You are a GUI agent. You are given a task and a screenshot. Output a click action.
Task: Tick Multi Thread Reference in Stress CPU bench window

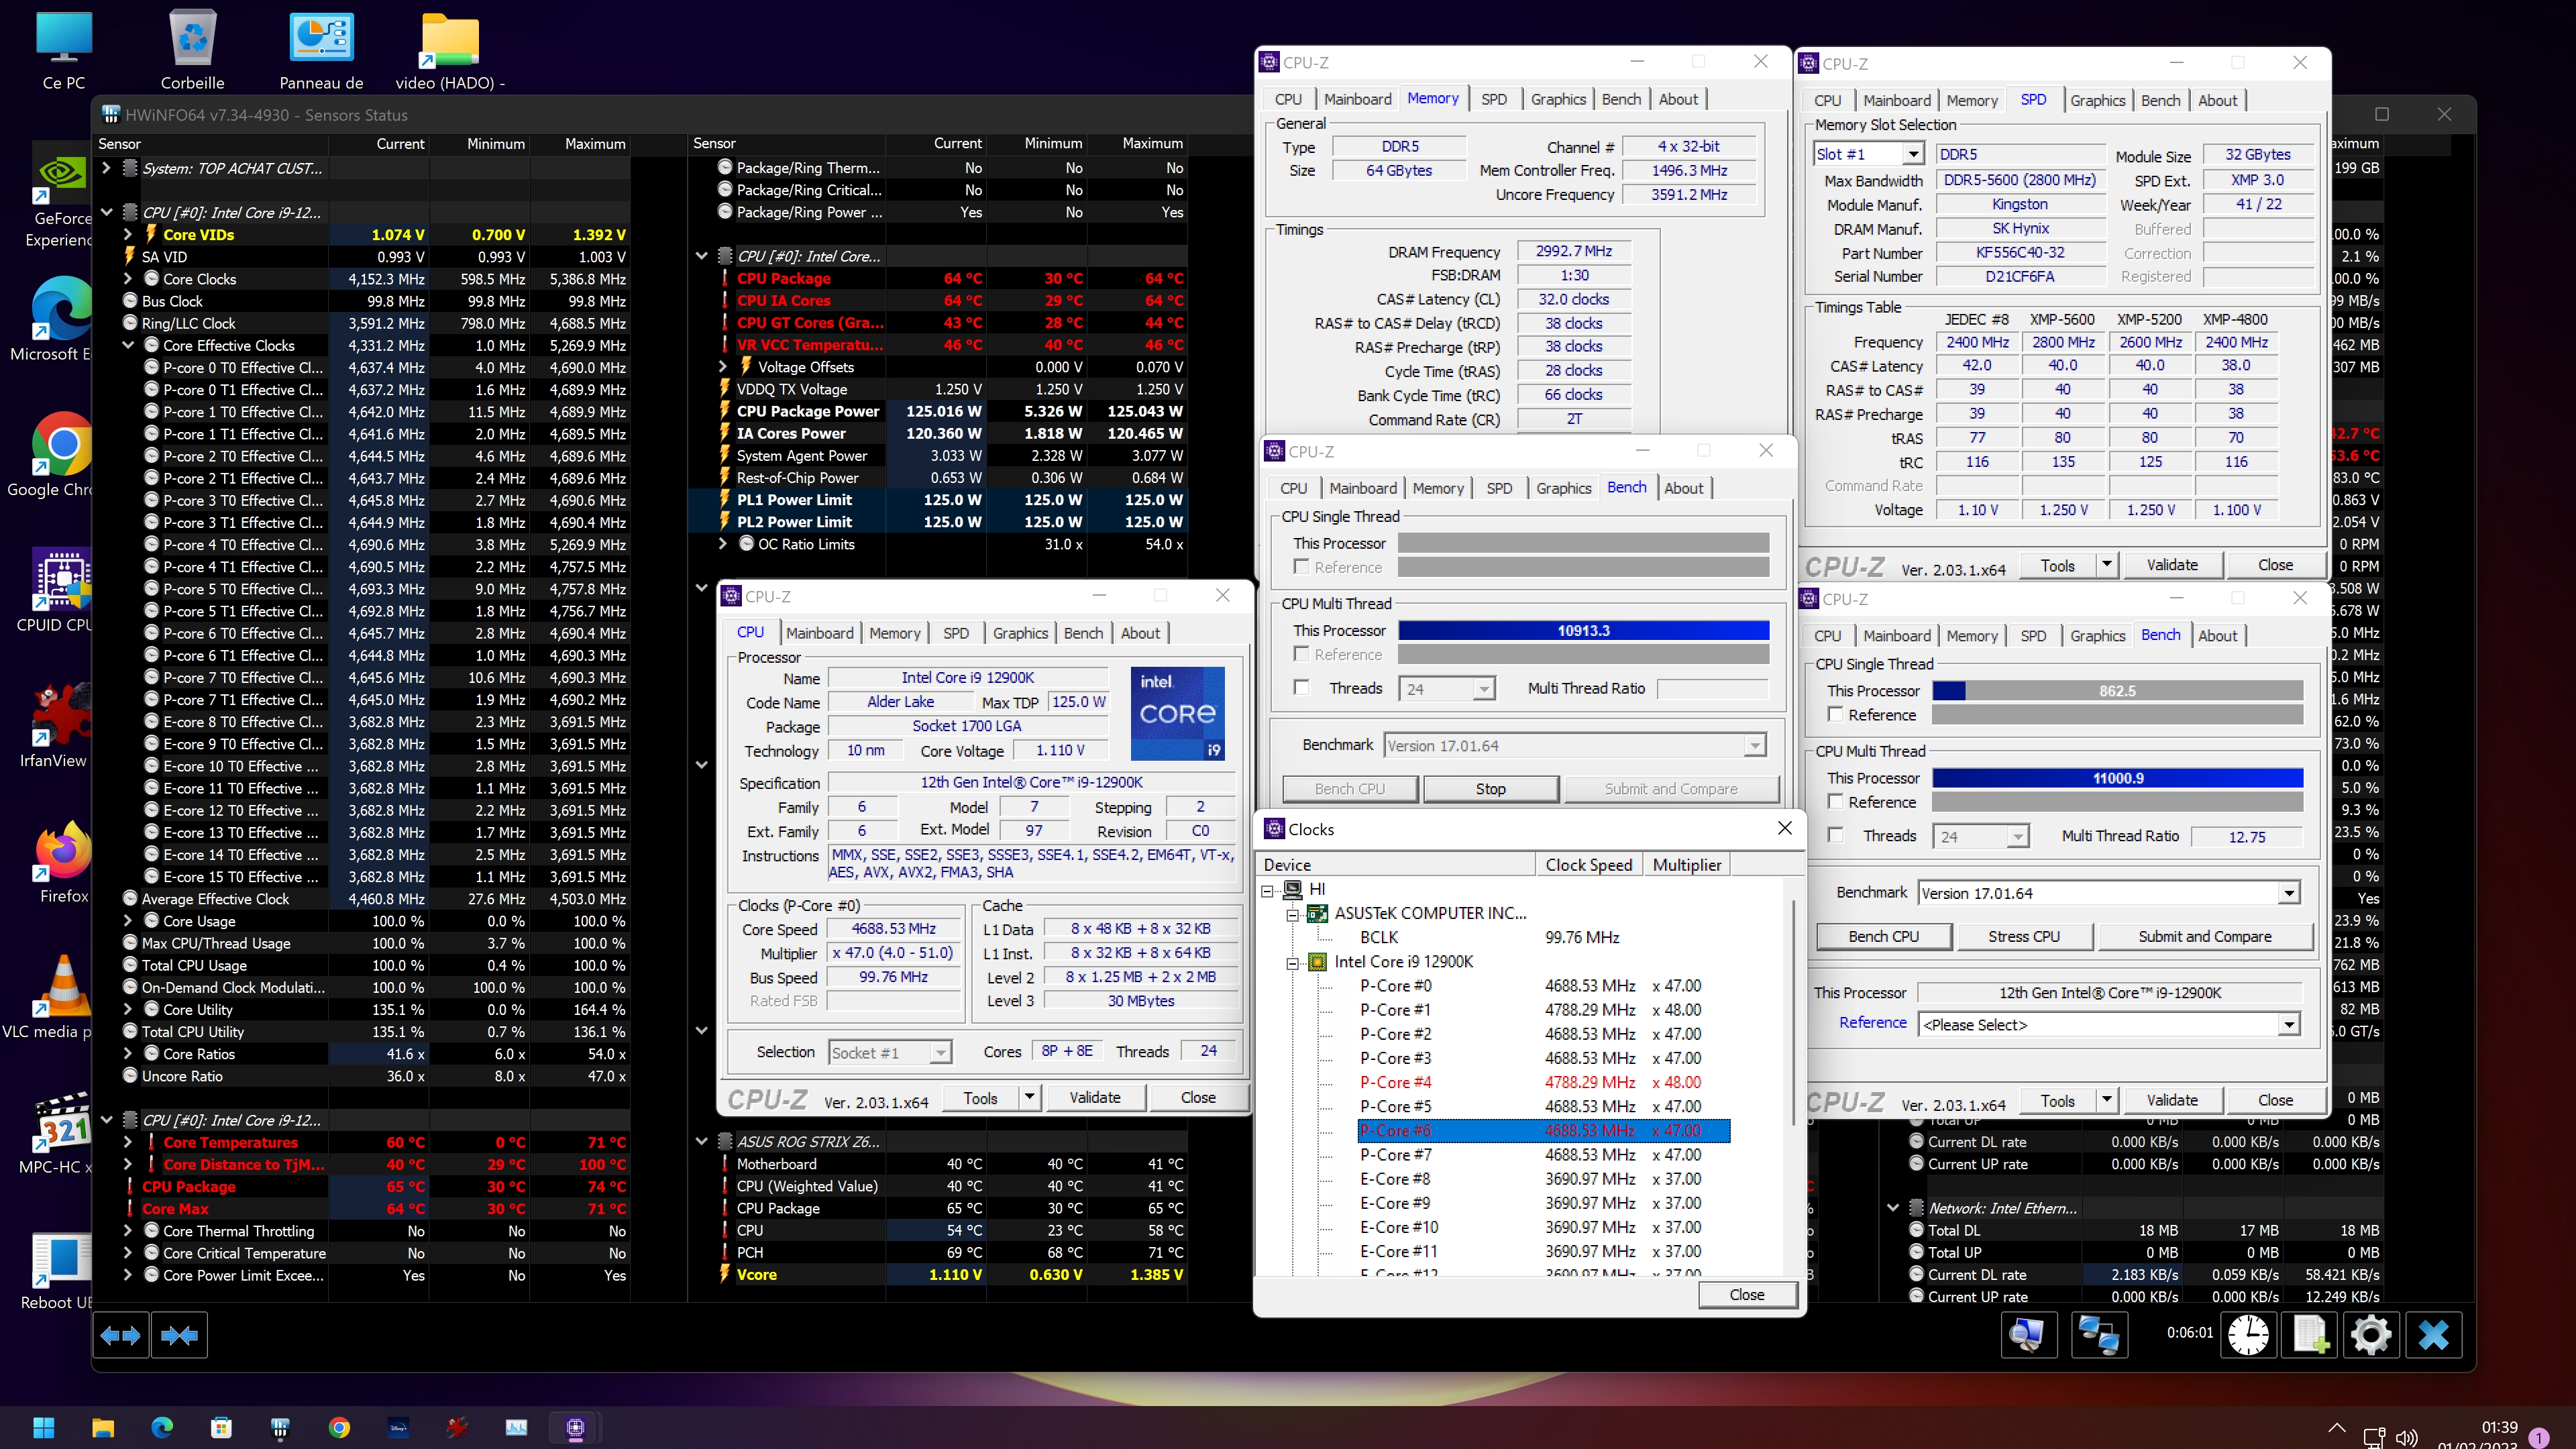tap(1835, 801)
